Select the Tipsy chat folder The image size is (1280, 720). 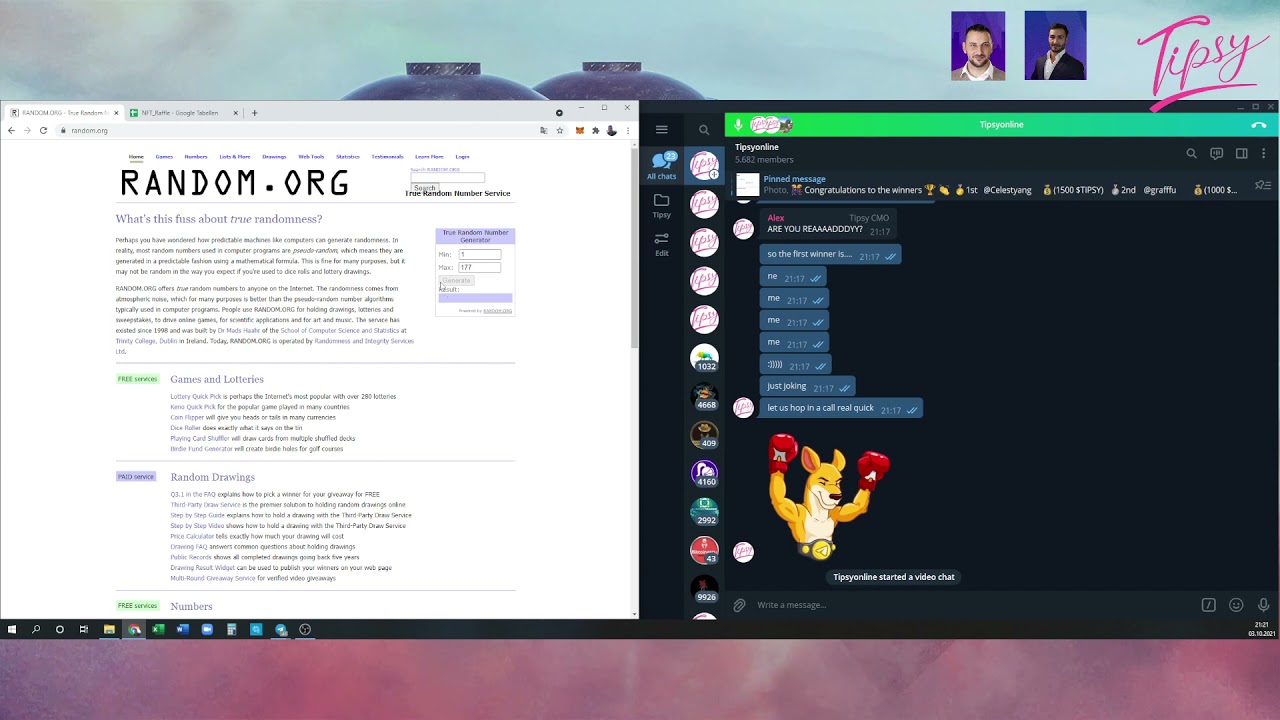(661, 205)
